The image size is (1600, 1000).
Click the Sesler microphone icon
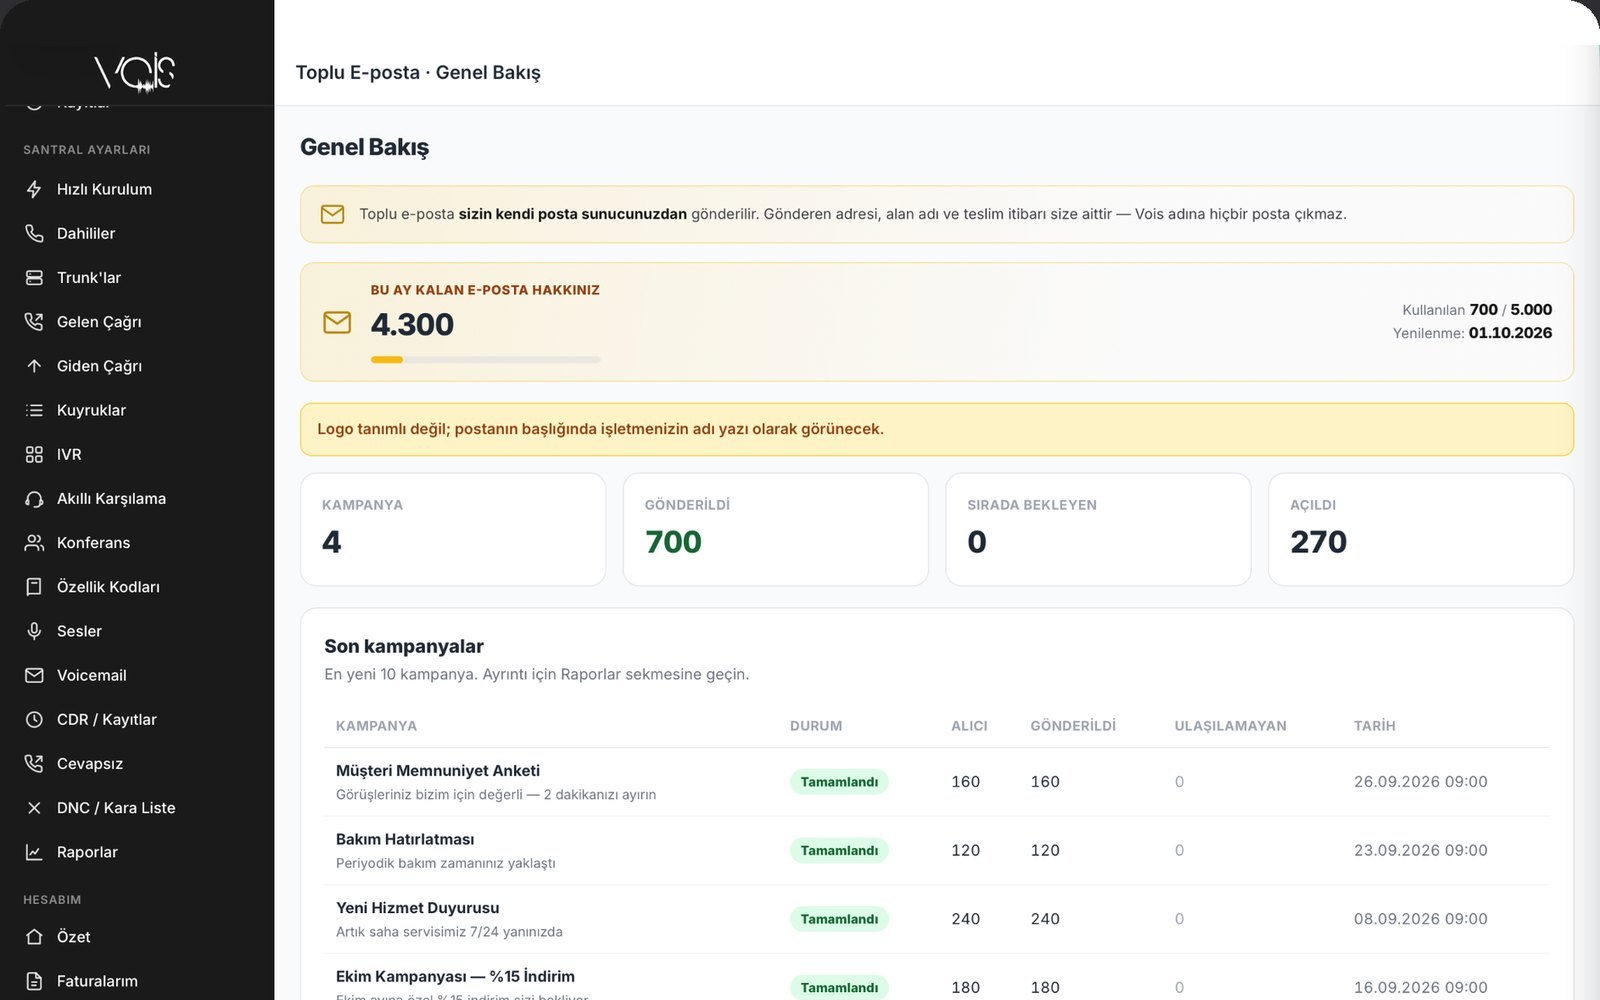tap(34, 631)
